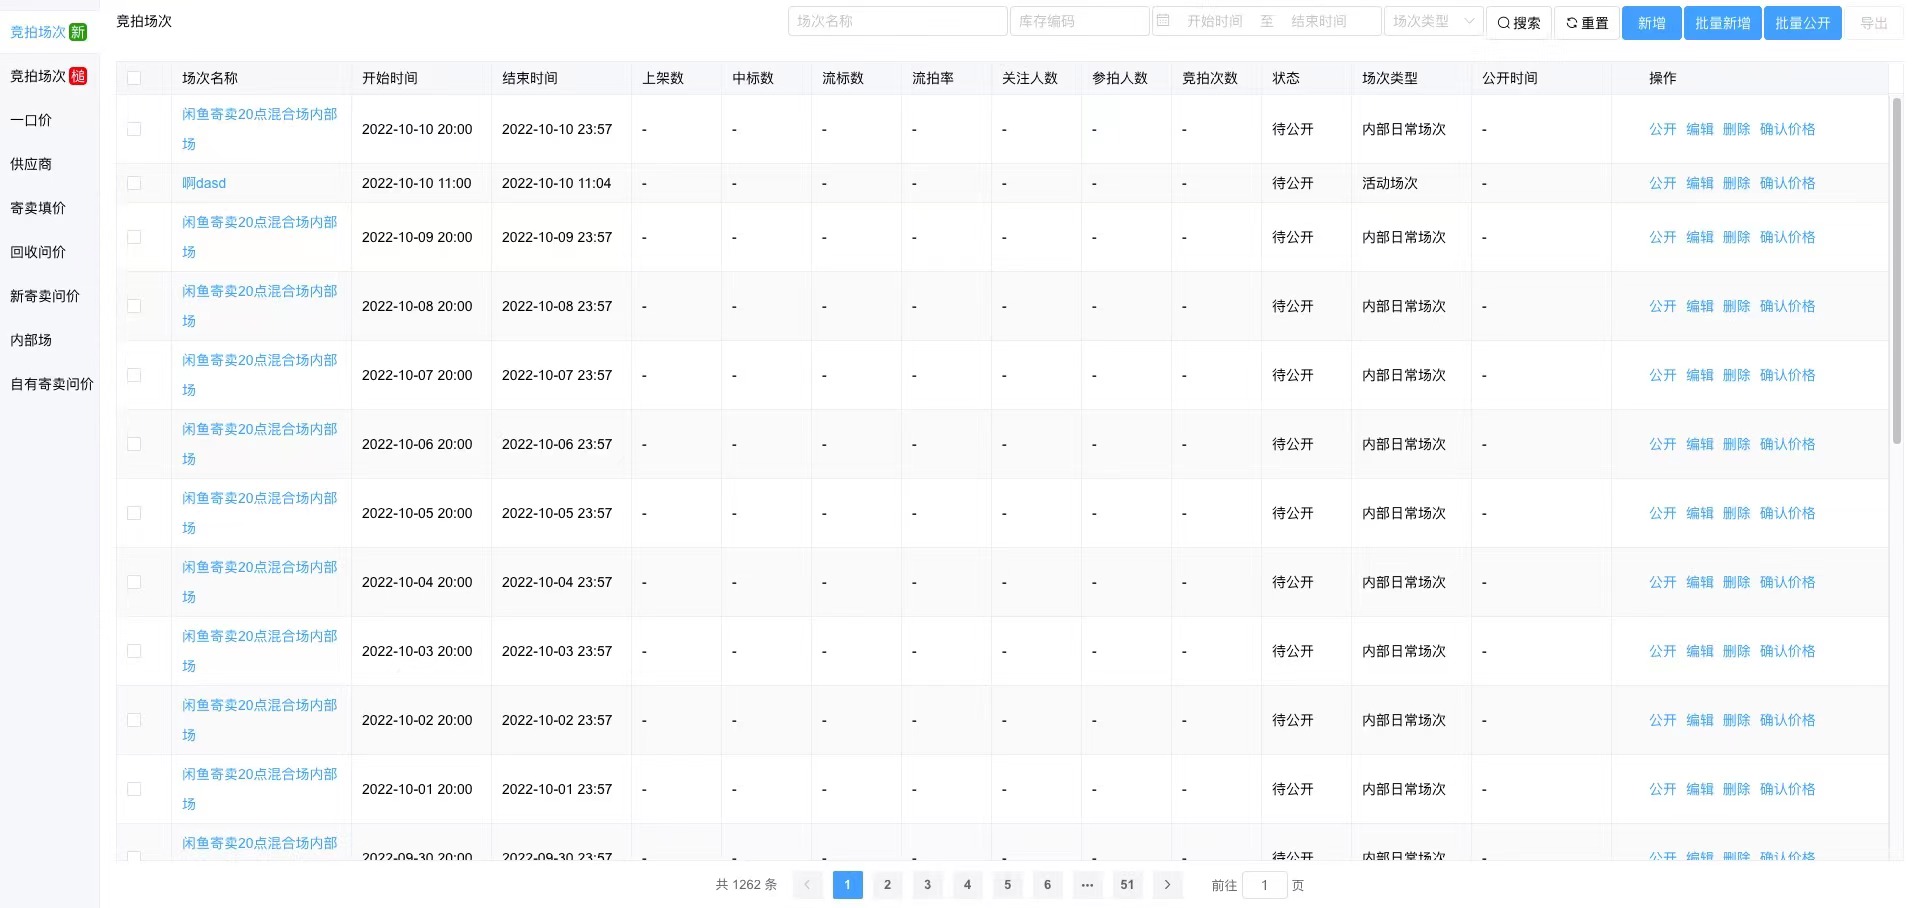The image size is (1914, 908).
Task: Open the 啊dasd session link
Action: coord(204,183)
